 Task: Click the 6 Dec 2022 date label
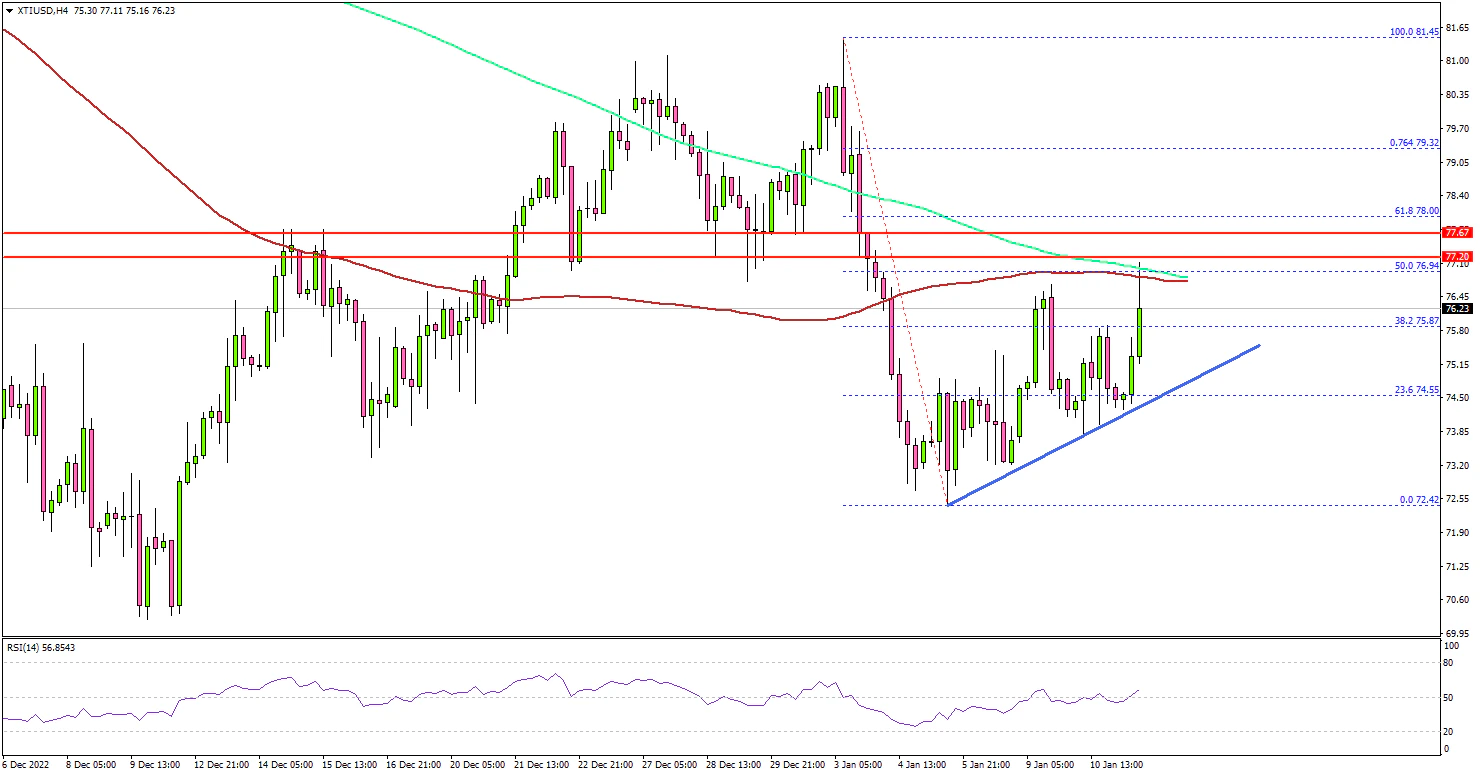point(27,764)
